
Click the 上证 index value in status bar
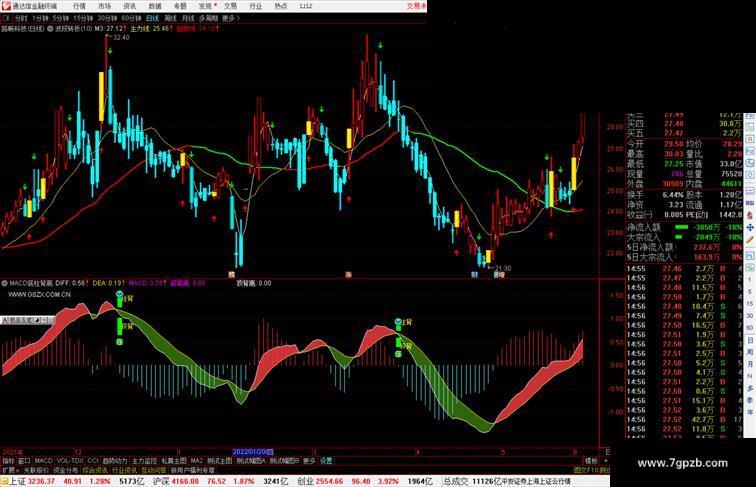tap(41, 481)
